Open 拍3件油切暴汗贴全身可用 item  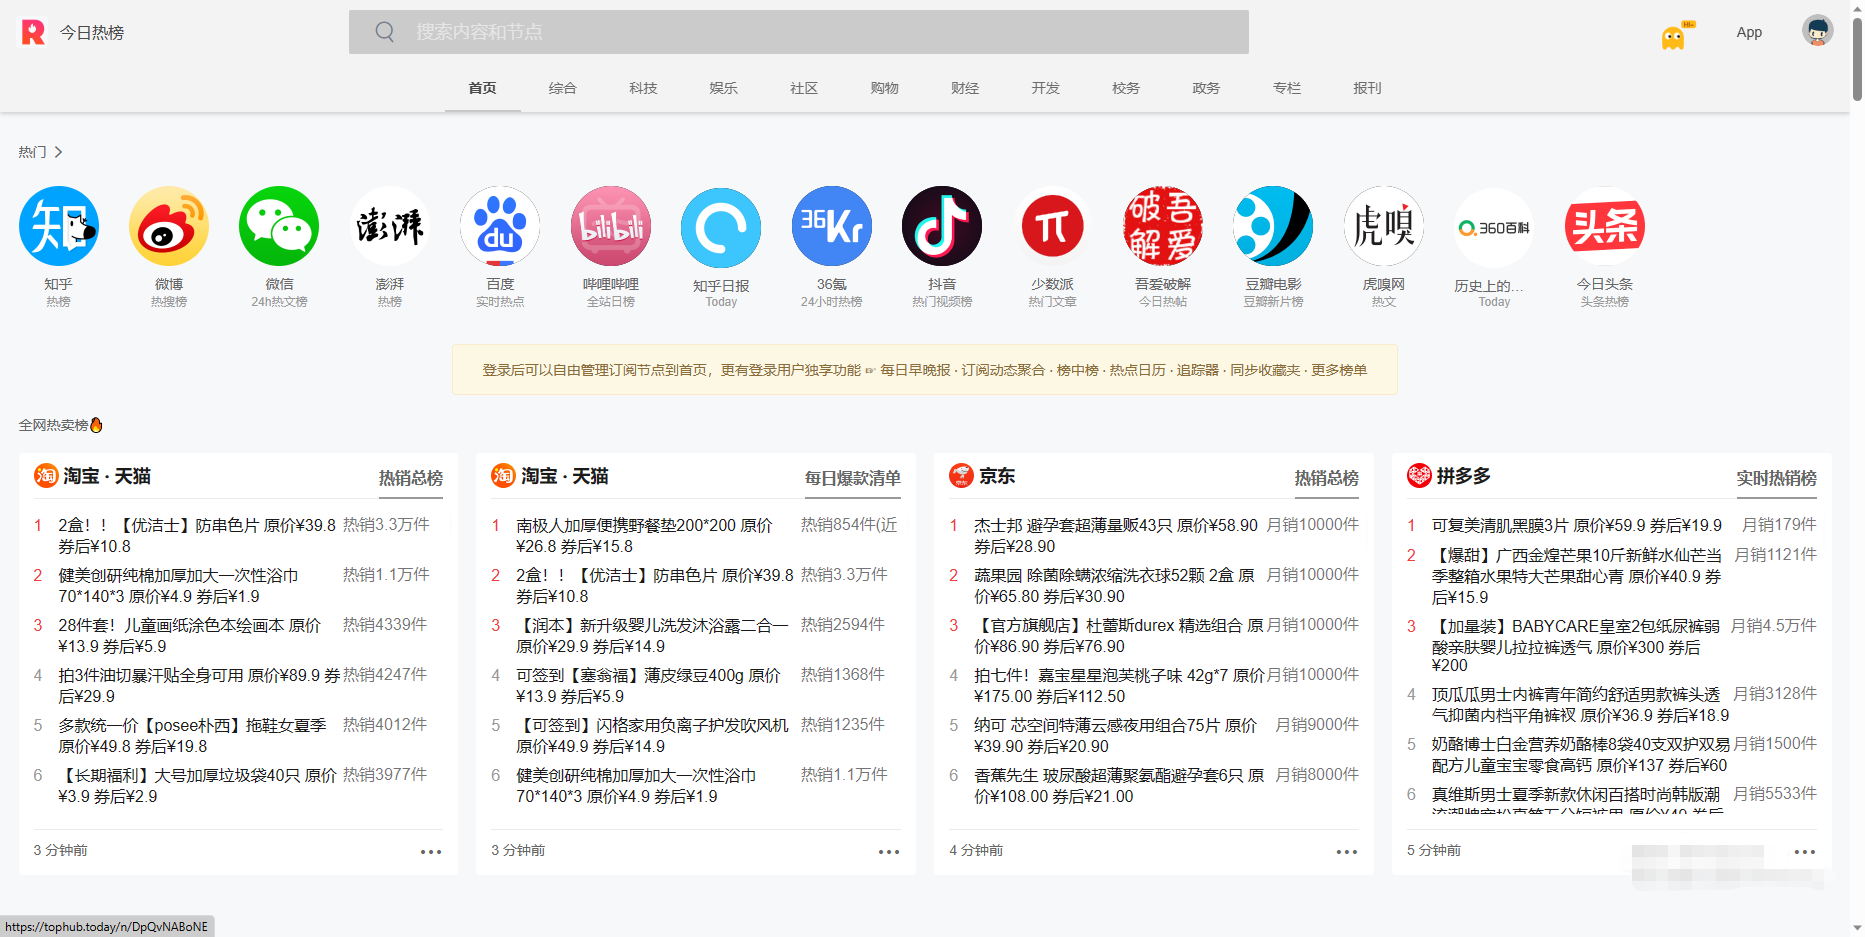pyautogui.click(x=199, y=686)
